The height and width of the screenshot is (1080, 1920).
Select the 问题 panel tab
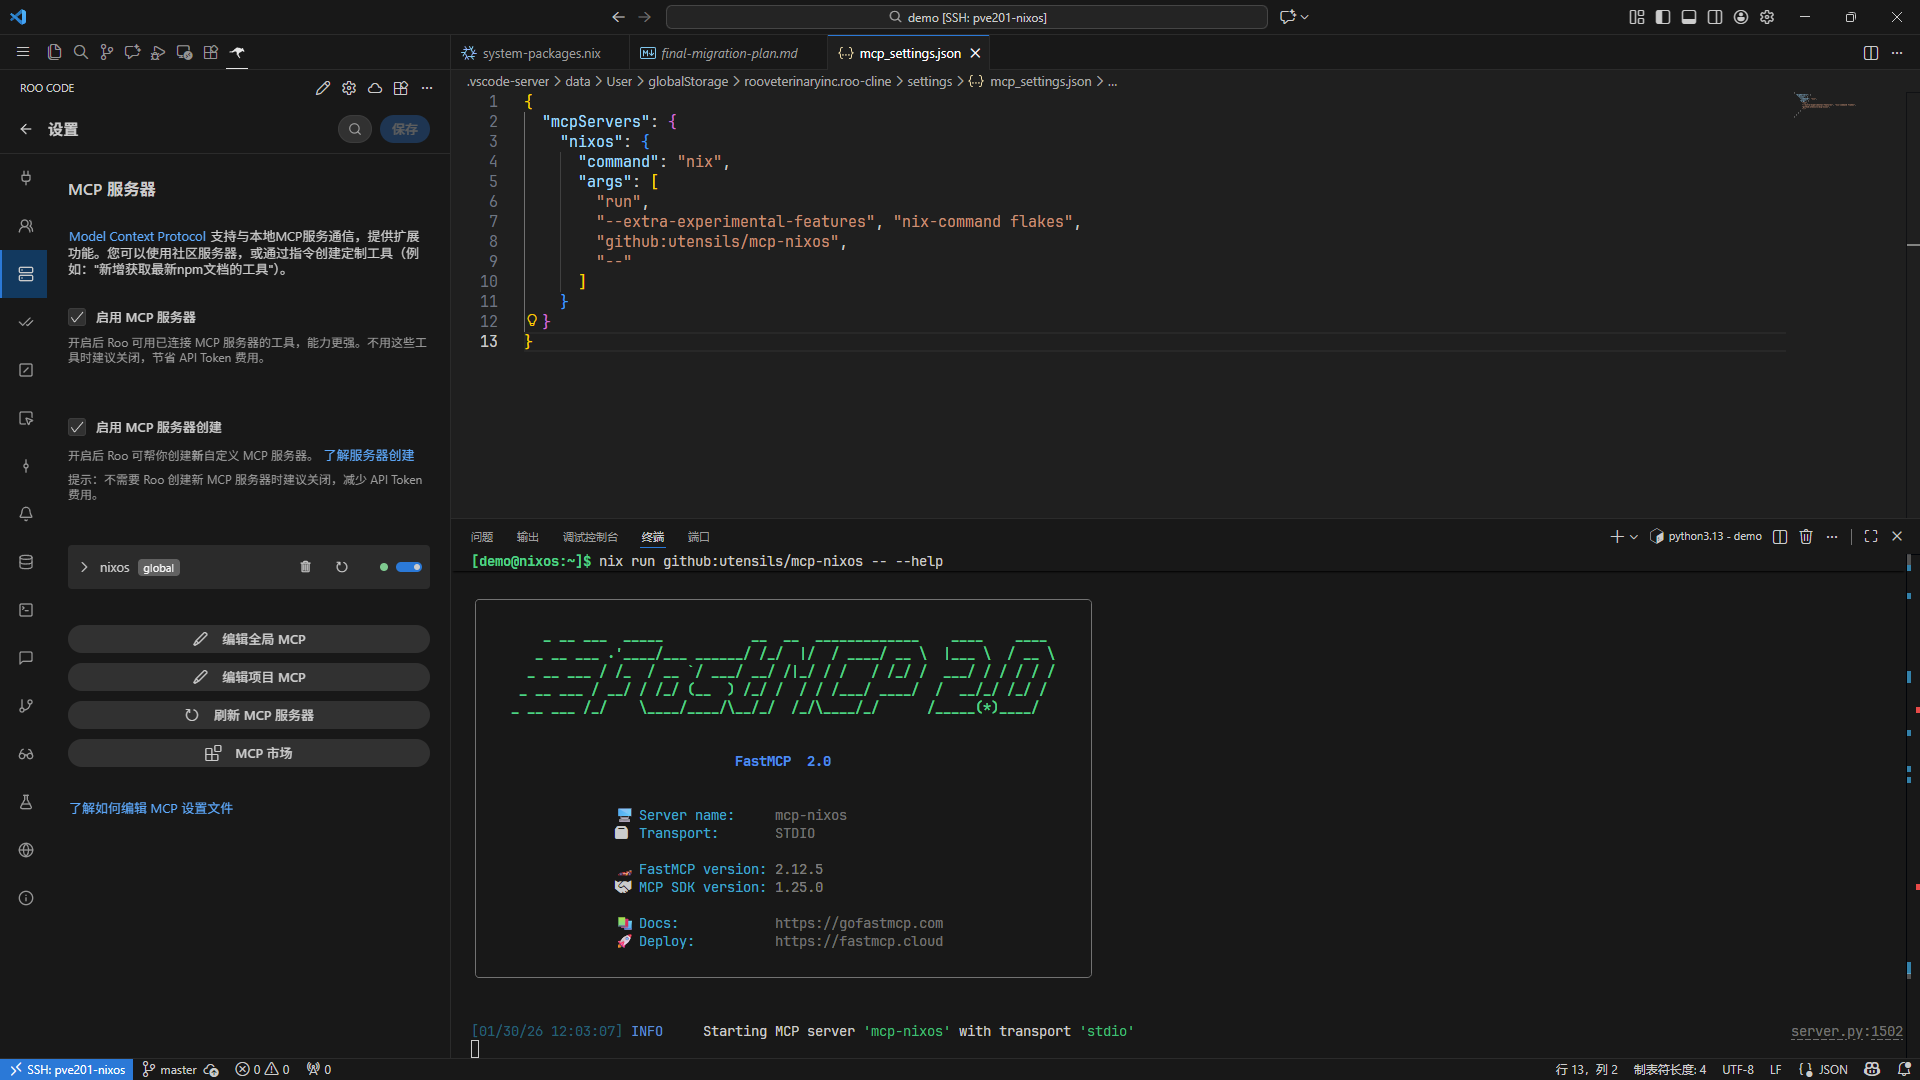482,537
